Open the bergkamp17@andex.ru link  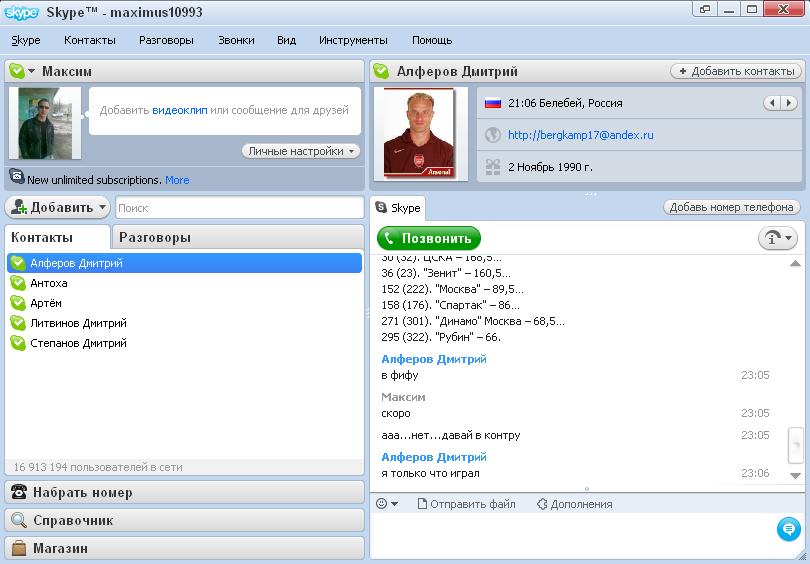[581, 135]
